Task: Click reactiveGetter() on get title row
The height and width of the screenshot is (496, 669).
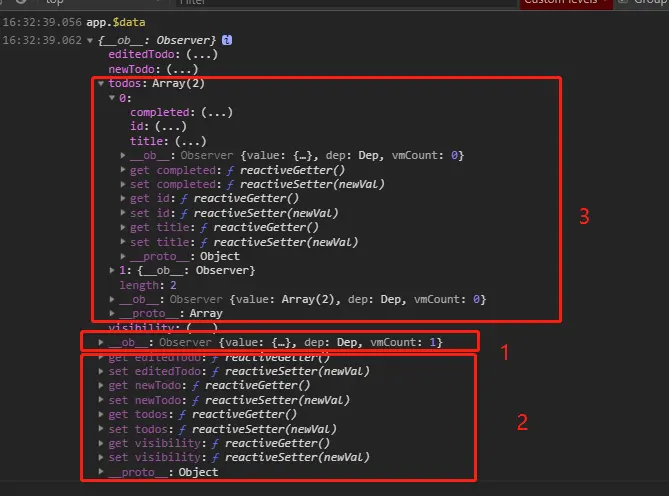Action: [x=266, y=227]
